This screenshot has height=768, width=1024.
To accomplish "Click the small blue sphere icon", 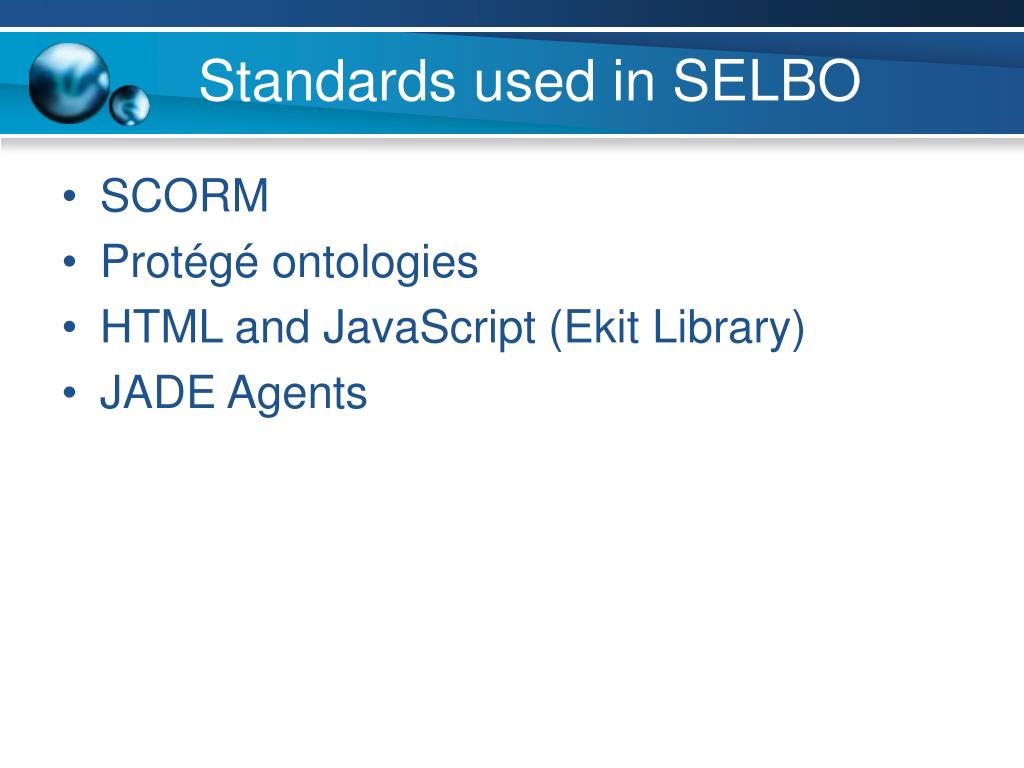I will tap(129, 105).
